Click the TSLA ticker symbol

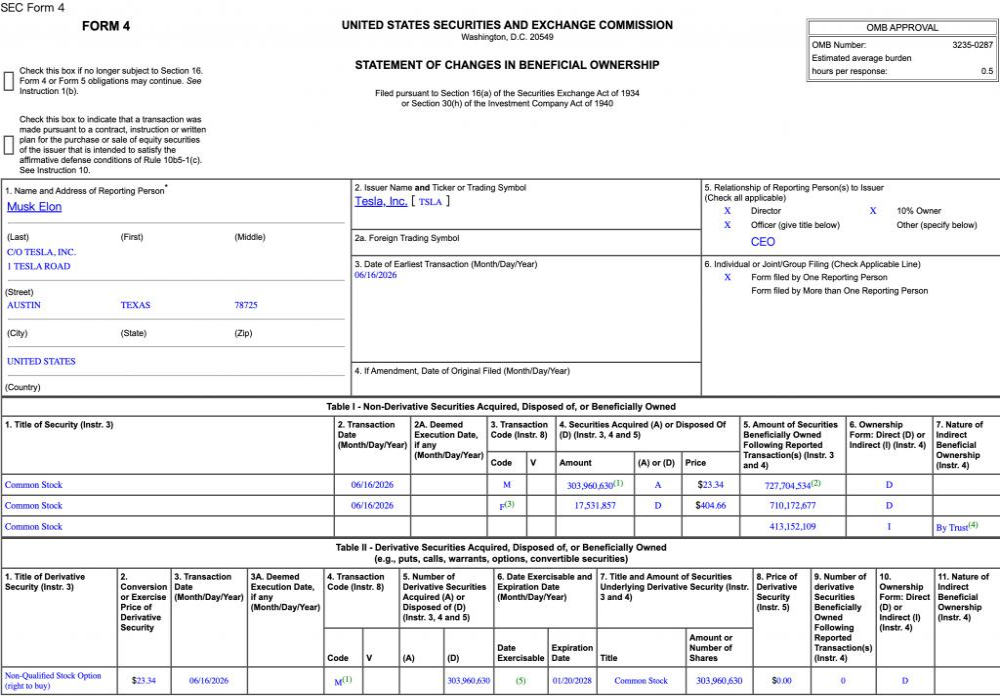click(430, 202)
